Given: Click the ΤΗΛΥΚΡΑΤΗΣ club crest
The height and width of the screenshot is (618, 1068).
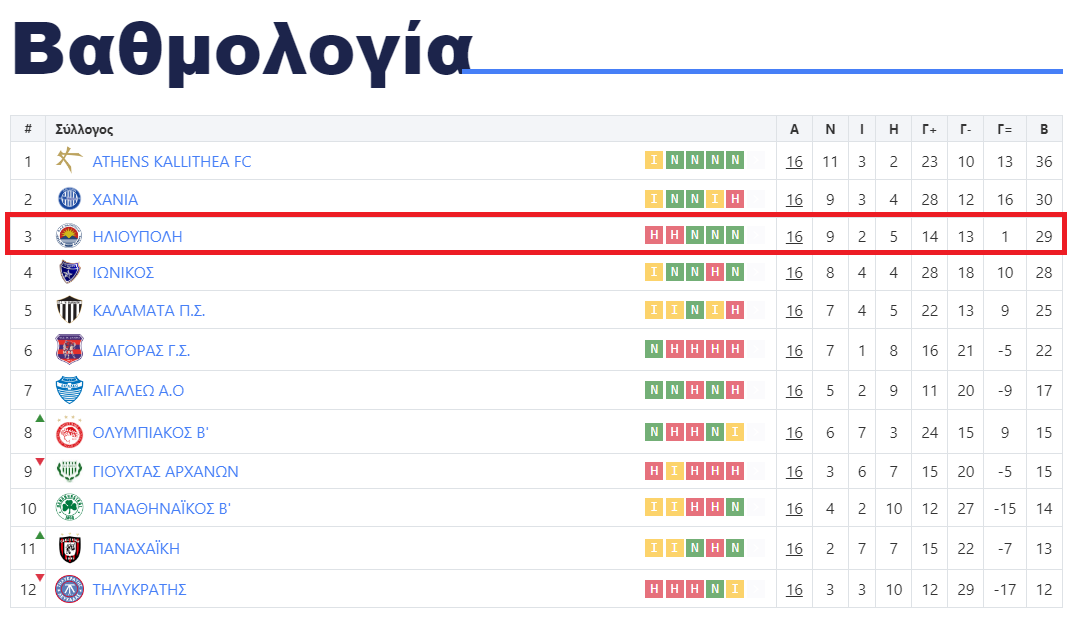Looking at the screenshot, I should click(69, 589).
